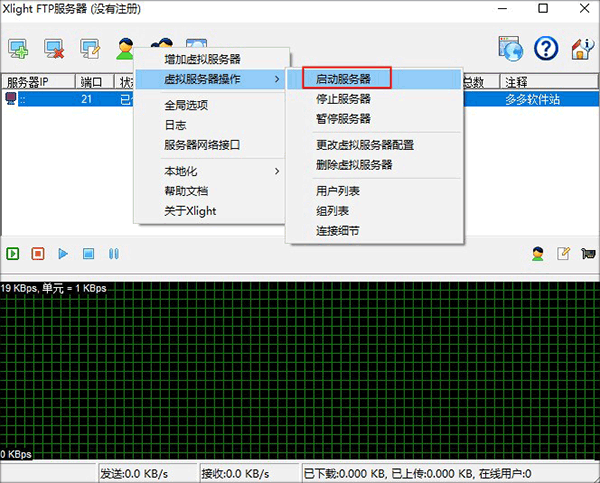Click the 服务器IP column header
The width and height of the screenshot is (600, 483).
tap(38, 82)
